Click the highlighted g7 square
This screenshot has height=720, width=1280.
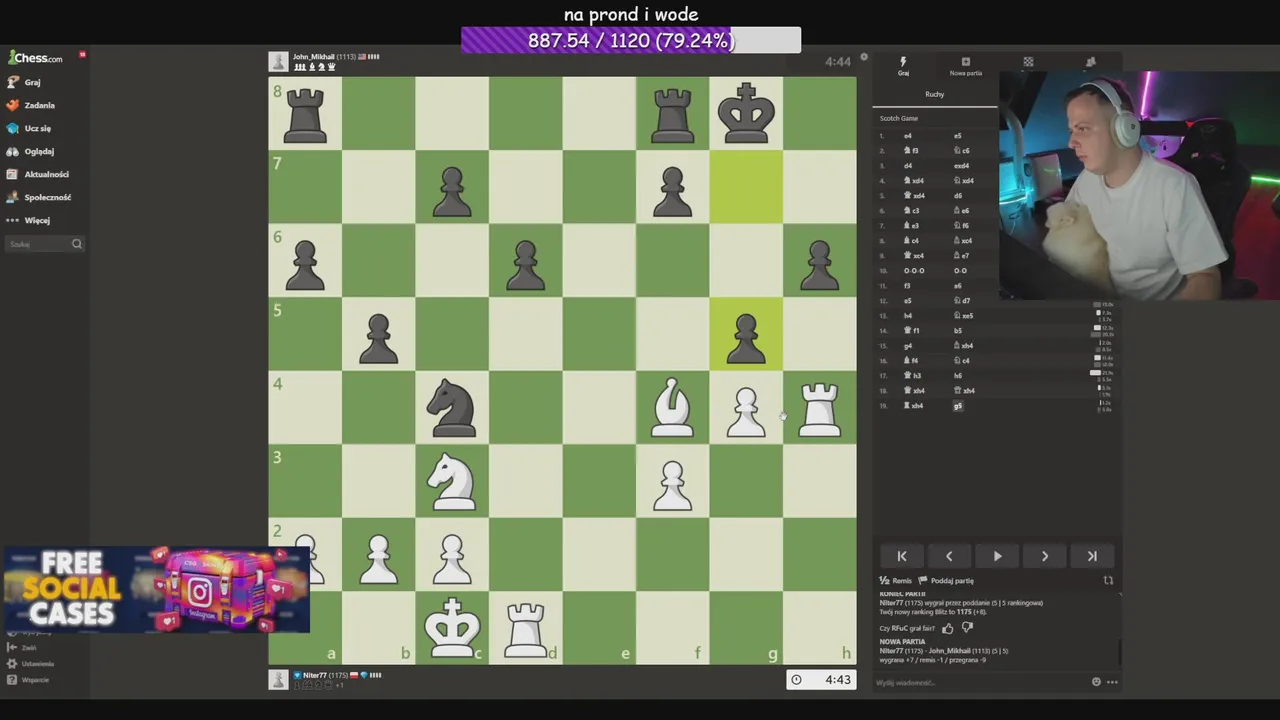(x=746, y=187)
